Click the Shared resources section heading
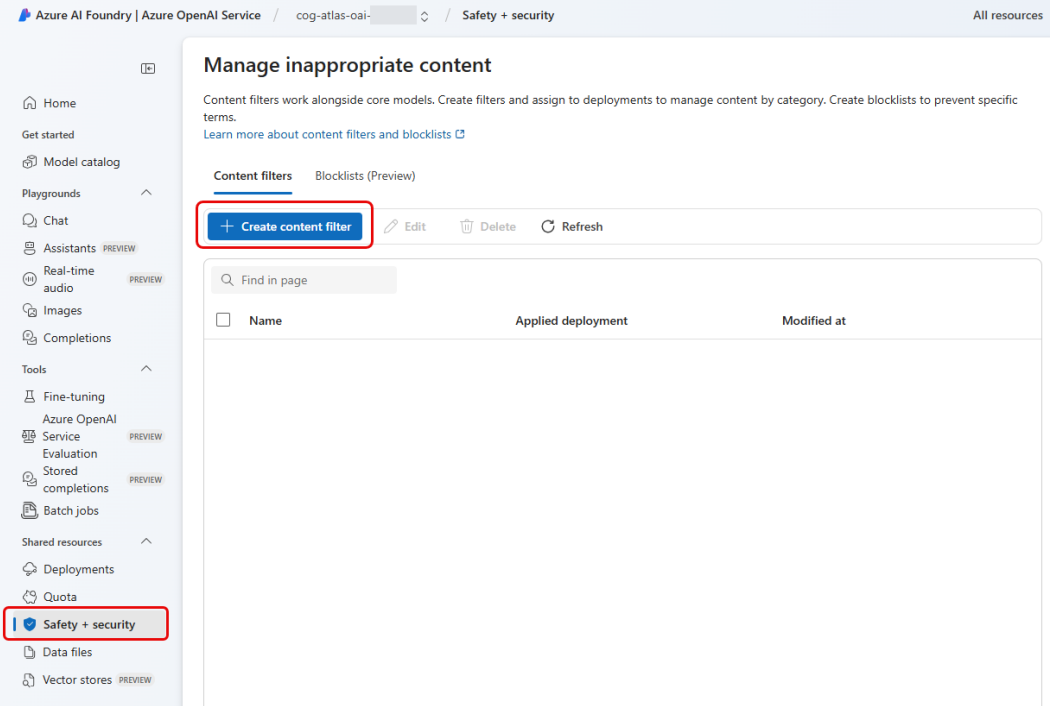This screenshot has width=1051, height=706. (62, 542)
